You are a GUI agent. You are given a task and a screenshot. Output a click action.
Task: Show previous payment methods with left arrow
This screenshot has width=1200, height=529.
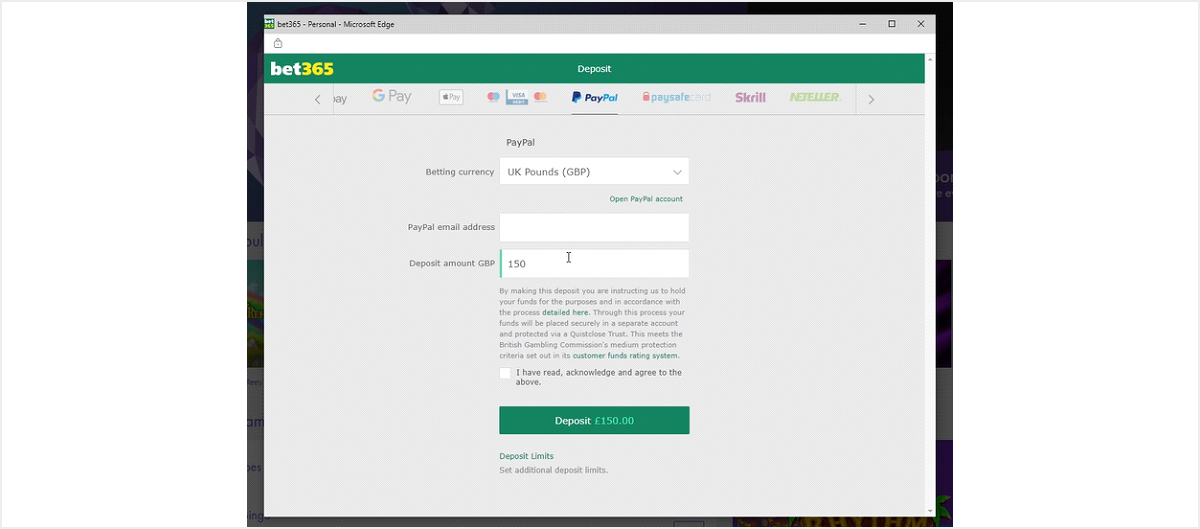coord(318,99)
